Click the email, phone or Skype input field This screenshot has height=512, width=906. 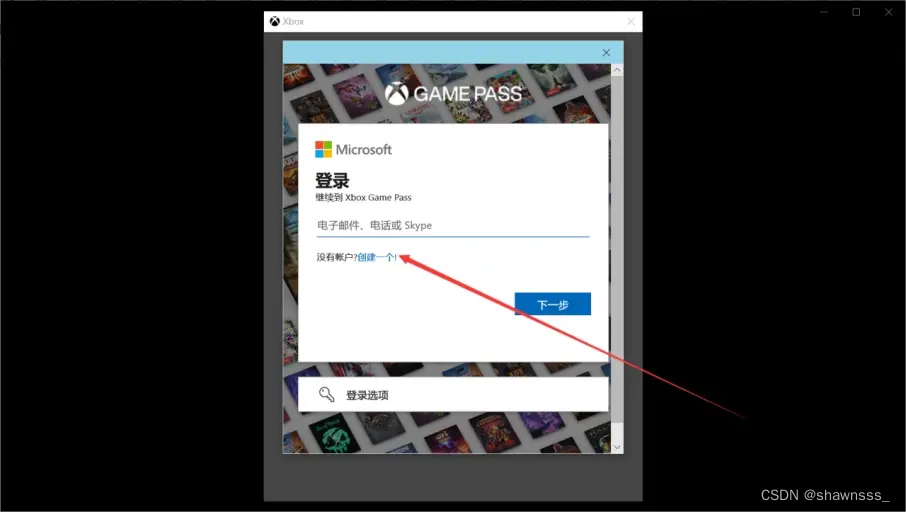point(452,225)
